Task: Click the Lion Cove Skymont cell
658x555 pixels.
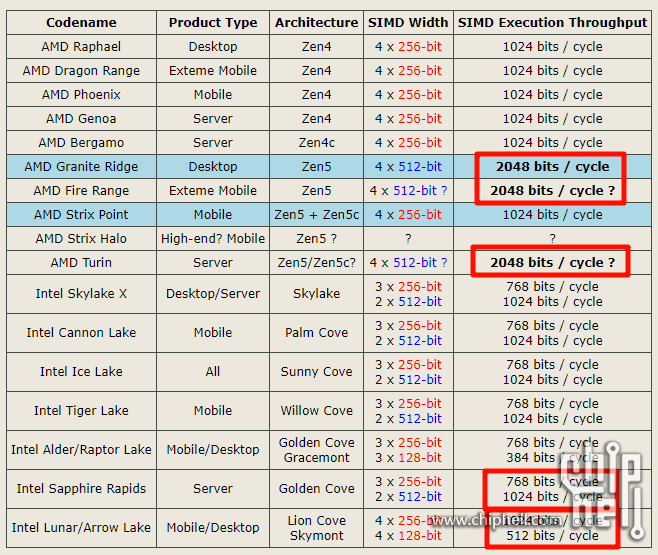Action: coord(316,528)
